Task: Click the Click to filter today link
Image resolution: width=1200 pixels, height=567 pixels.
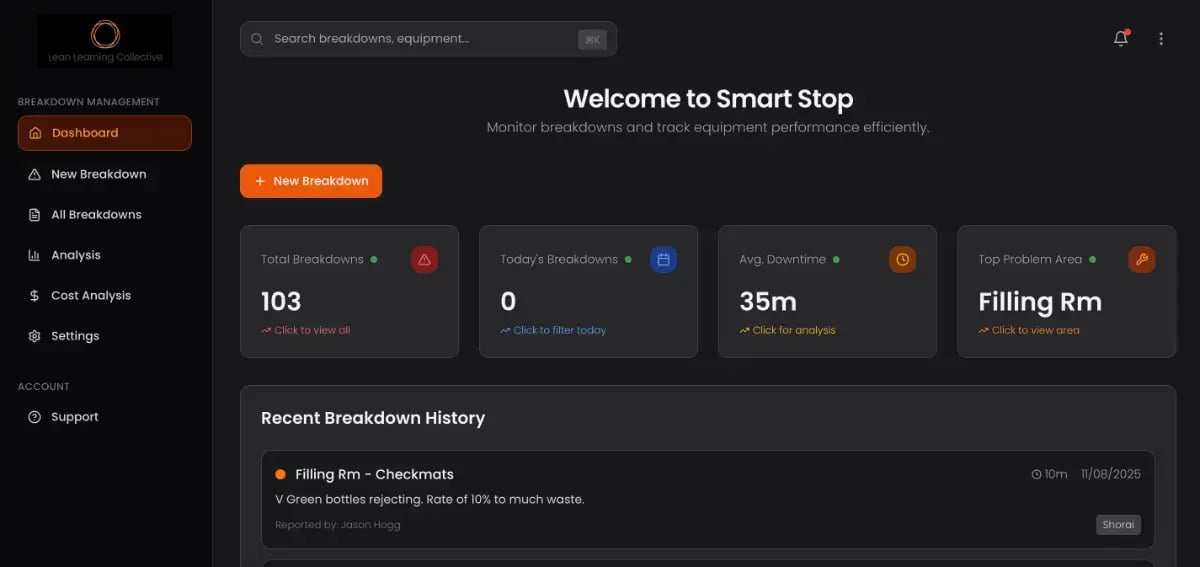Action: pos(553,330)
